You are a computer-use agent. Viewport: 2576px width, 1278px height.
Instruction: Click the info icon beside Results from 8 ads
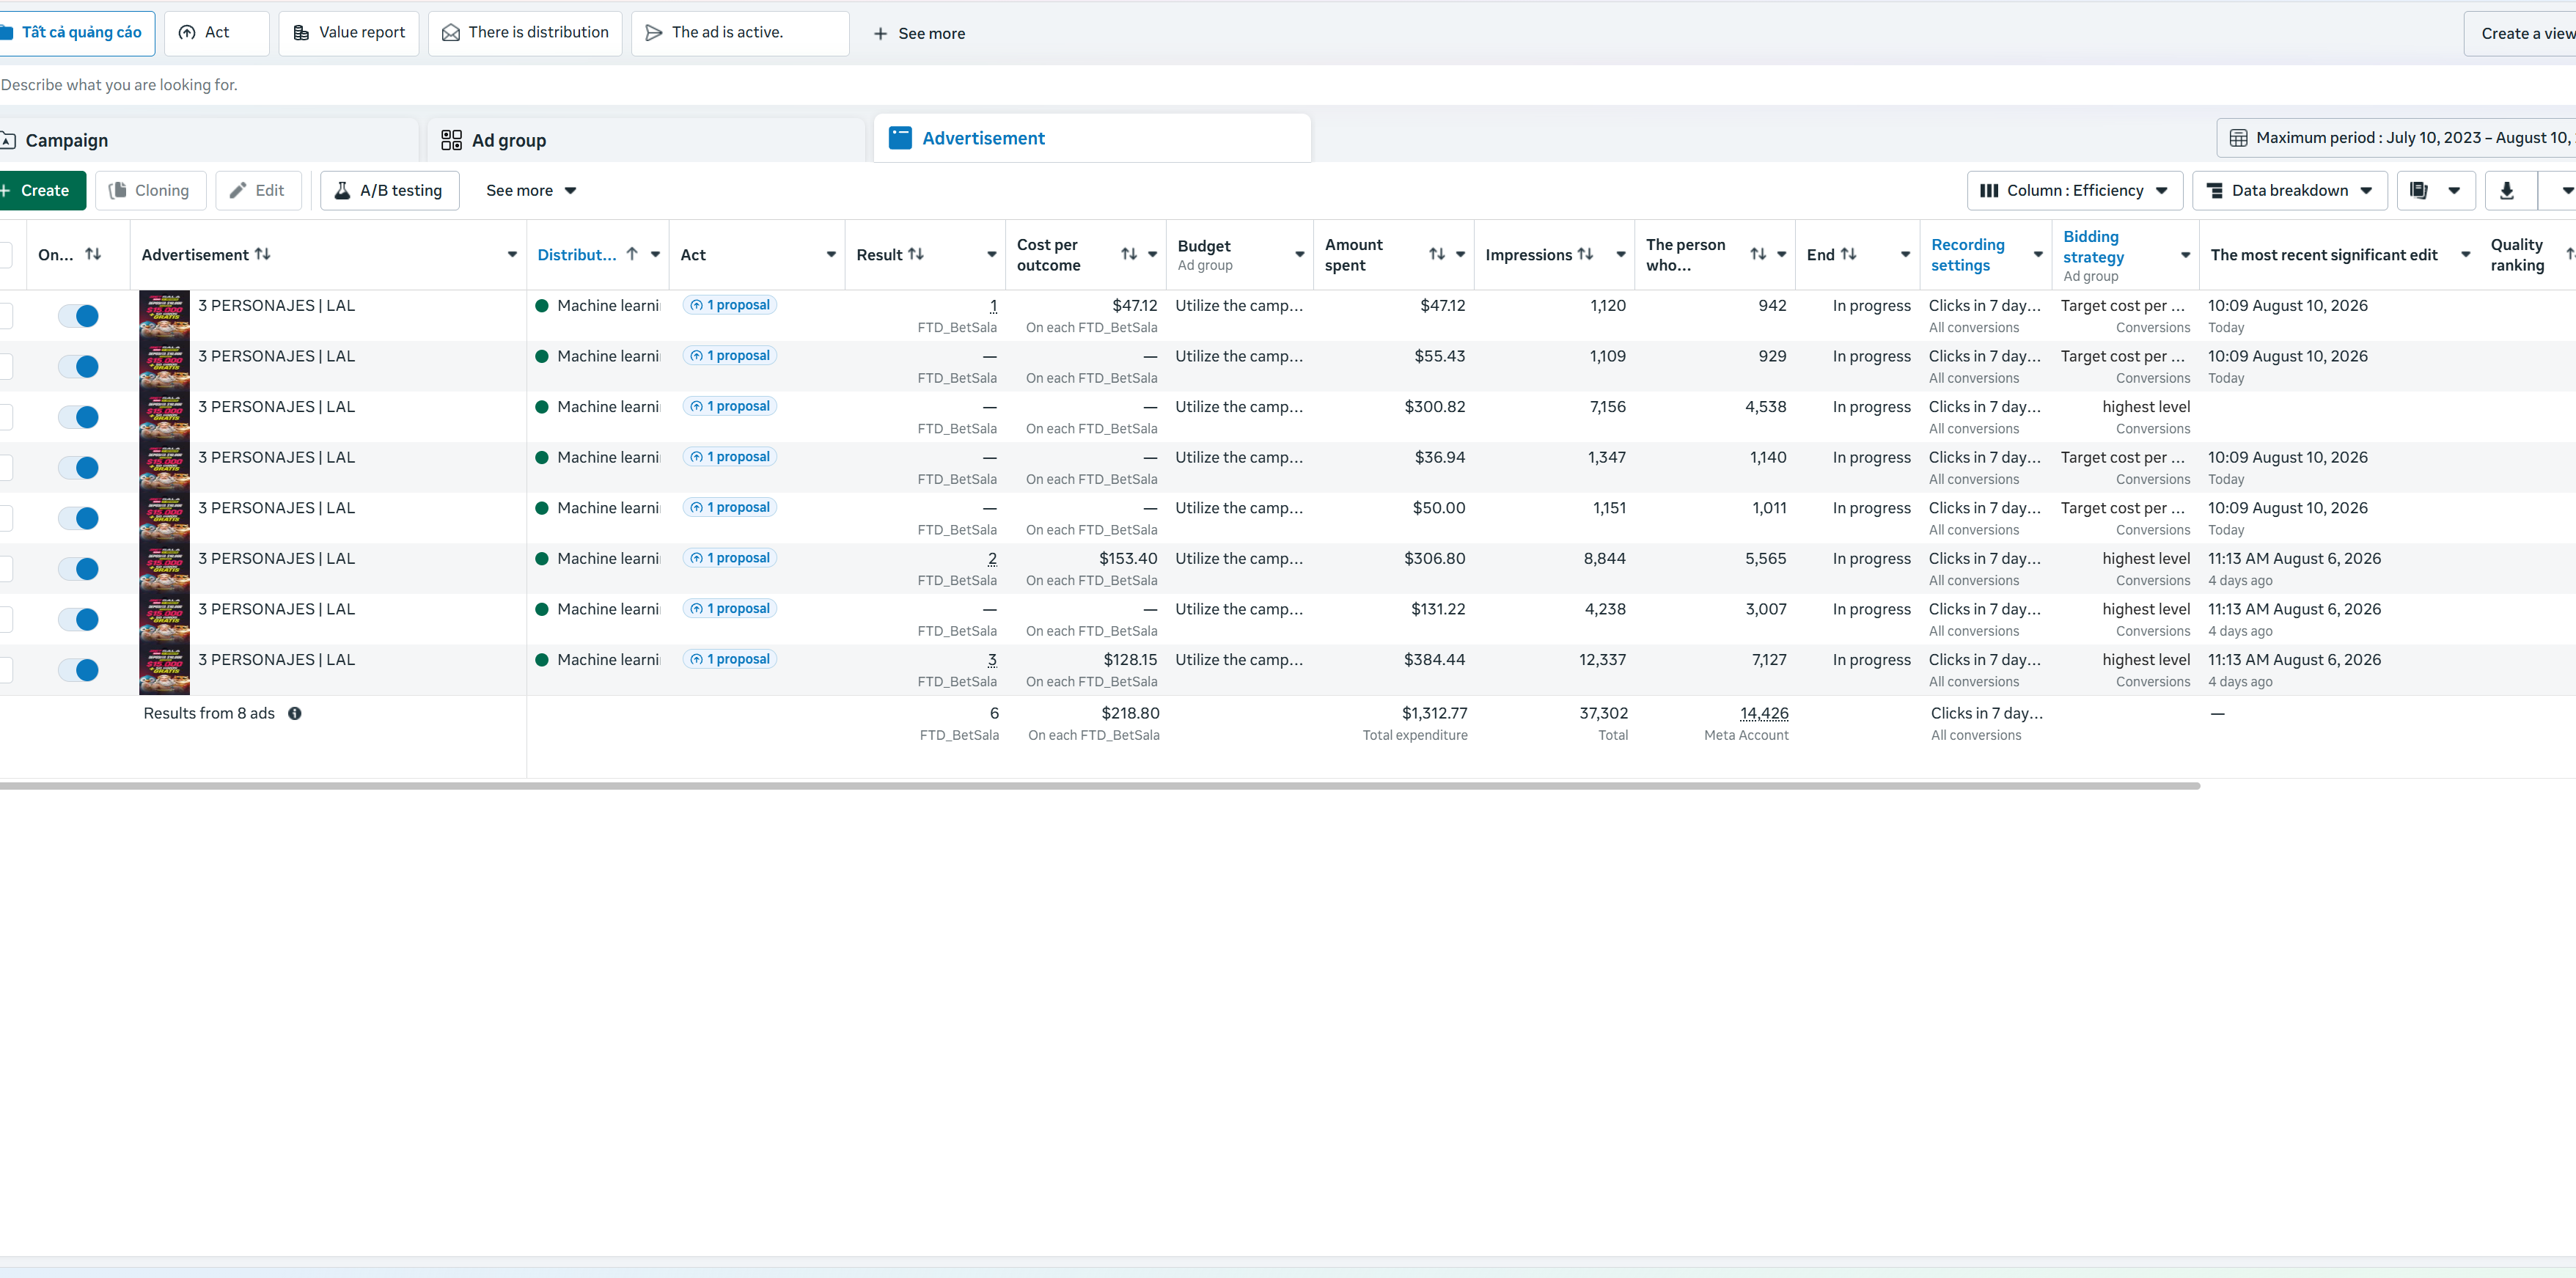coord(295,713)
